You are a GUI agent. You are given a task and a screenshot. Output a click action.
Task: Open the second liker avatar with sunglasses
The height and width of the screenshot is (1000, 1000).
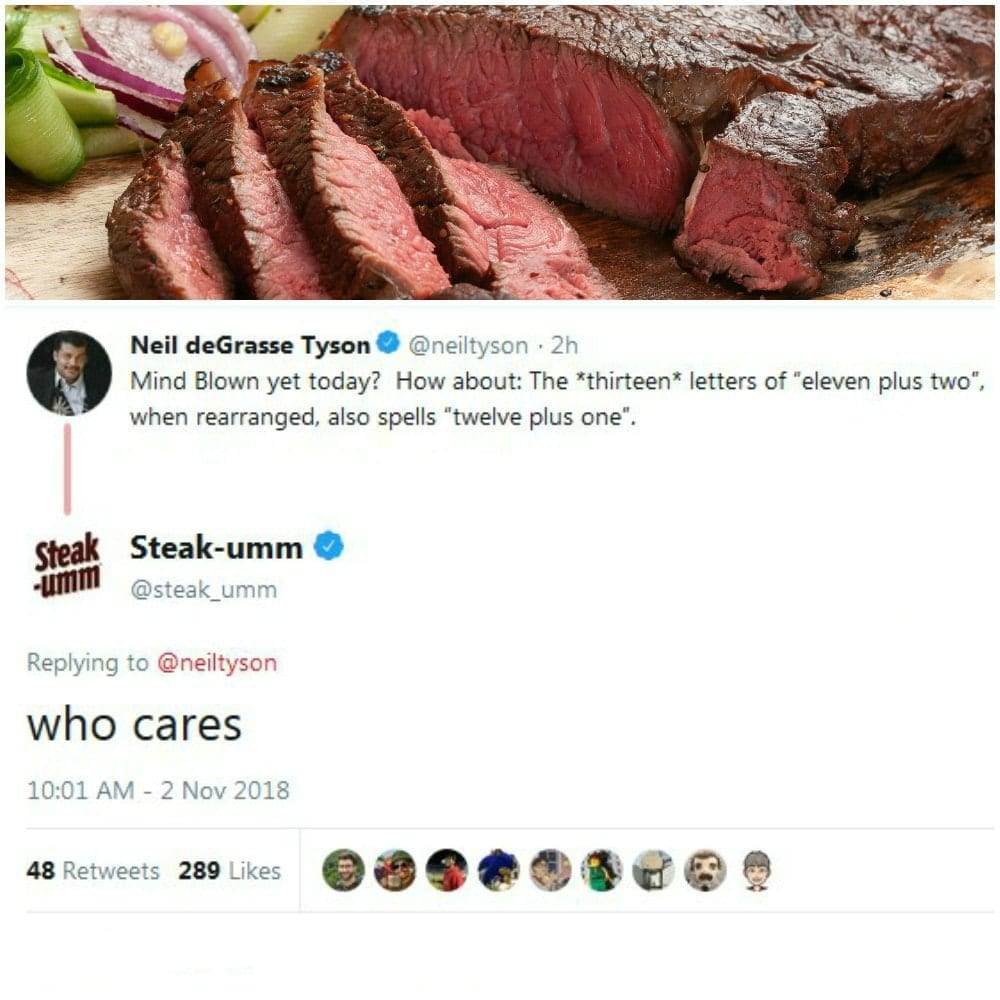(395, 870)
